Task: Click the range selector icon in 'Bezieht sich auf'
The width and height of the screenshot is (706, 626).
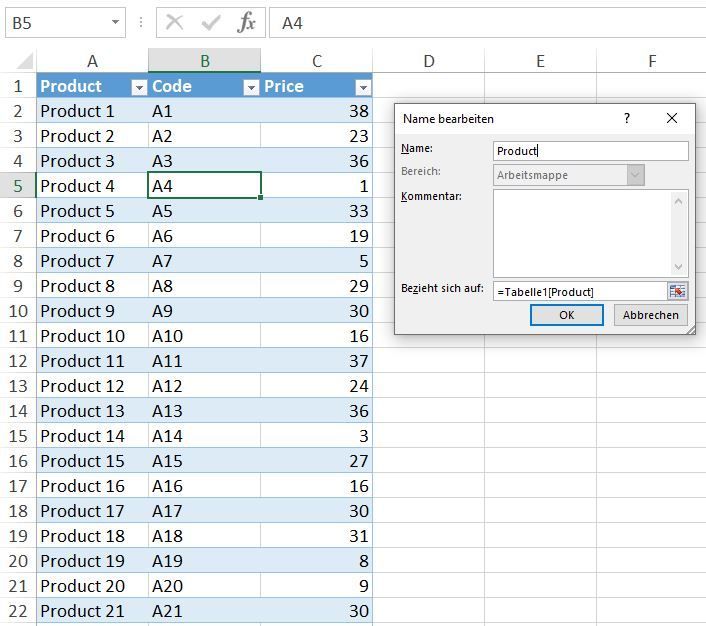Action: 677,291
